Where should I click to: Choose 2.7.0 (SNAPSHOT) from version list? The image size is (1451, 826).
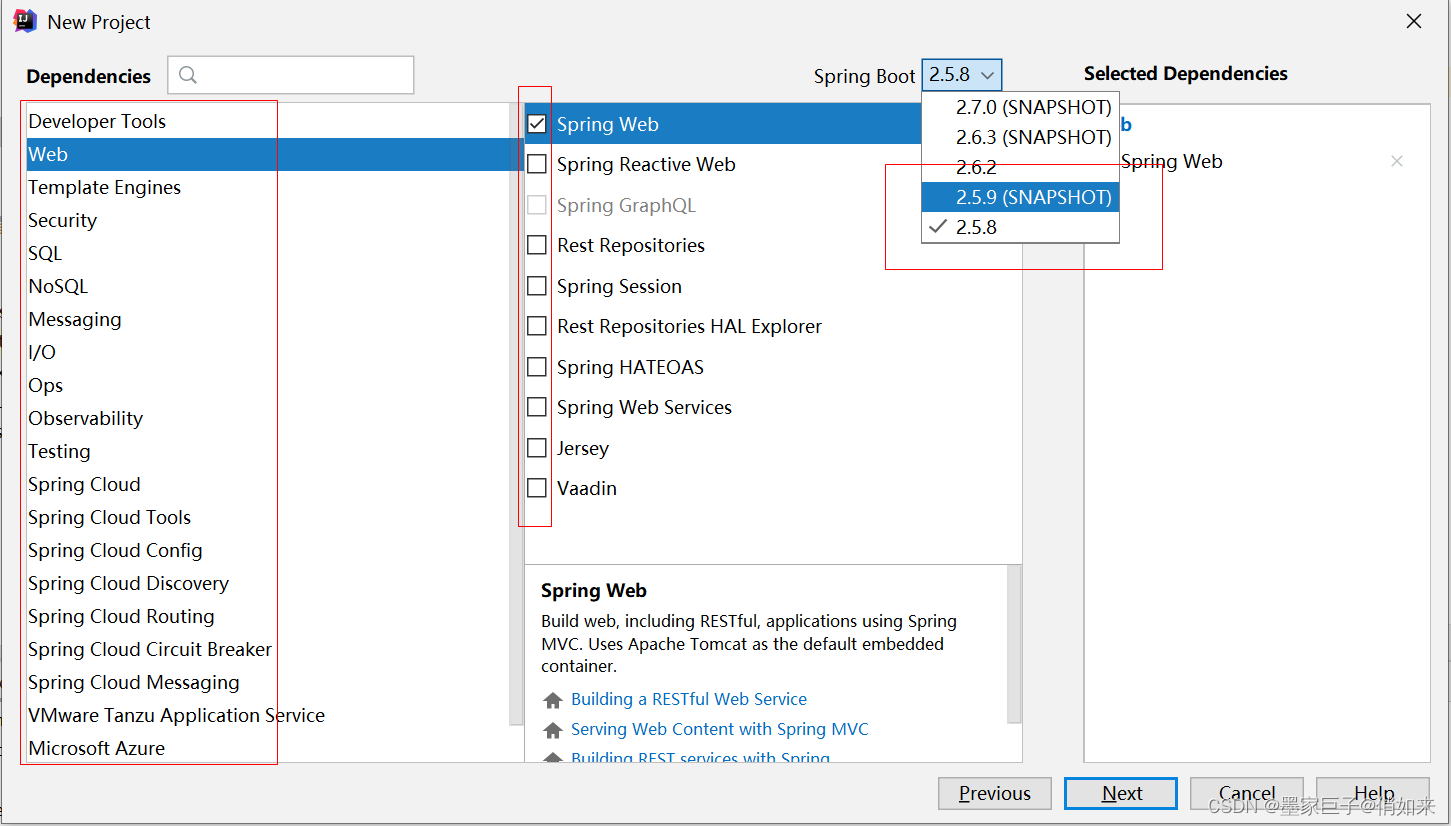(1020, 107)
